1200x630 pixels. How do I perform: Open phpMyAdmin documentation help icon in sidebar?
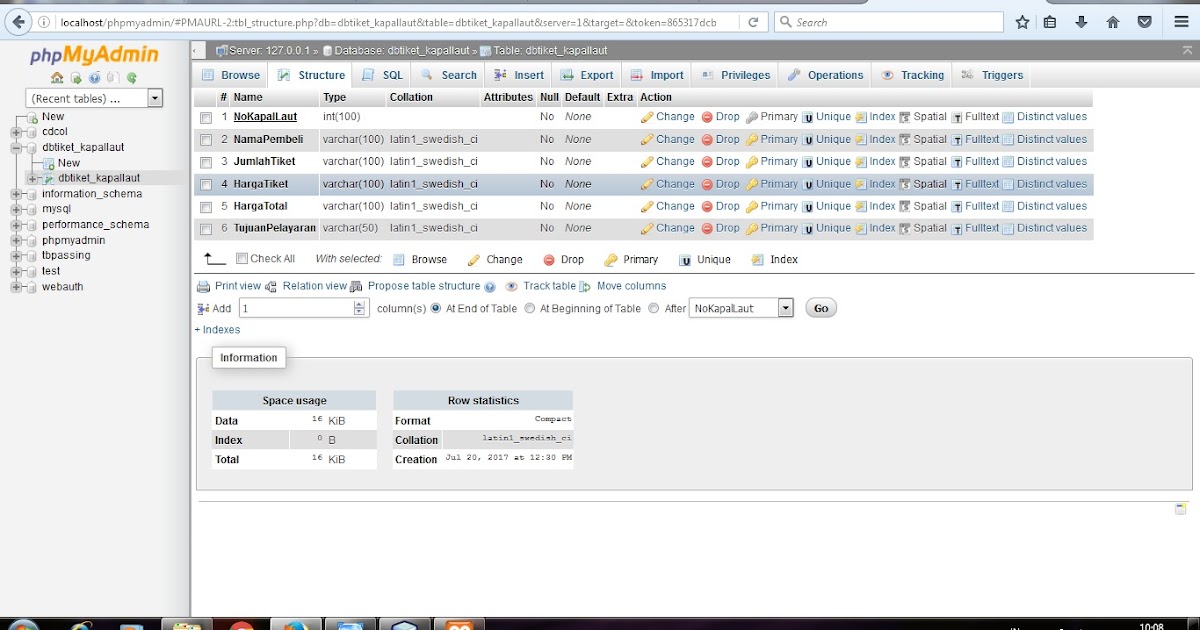pyautogui.click(x=95, y=77)
